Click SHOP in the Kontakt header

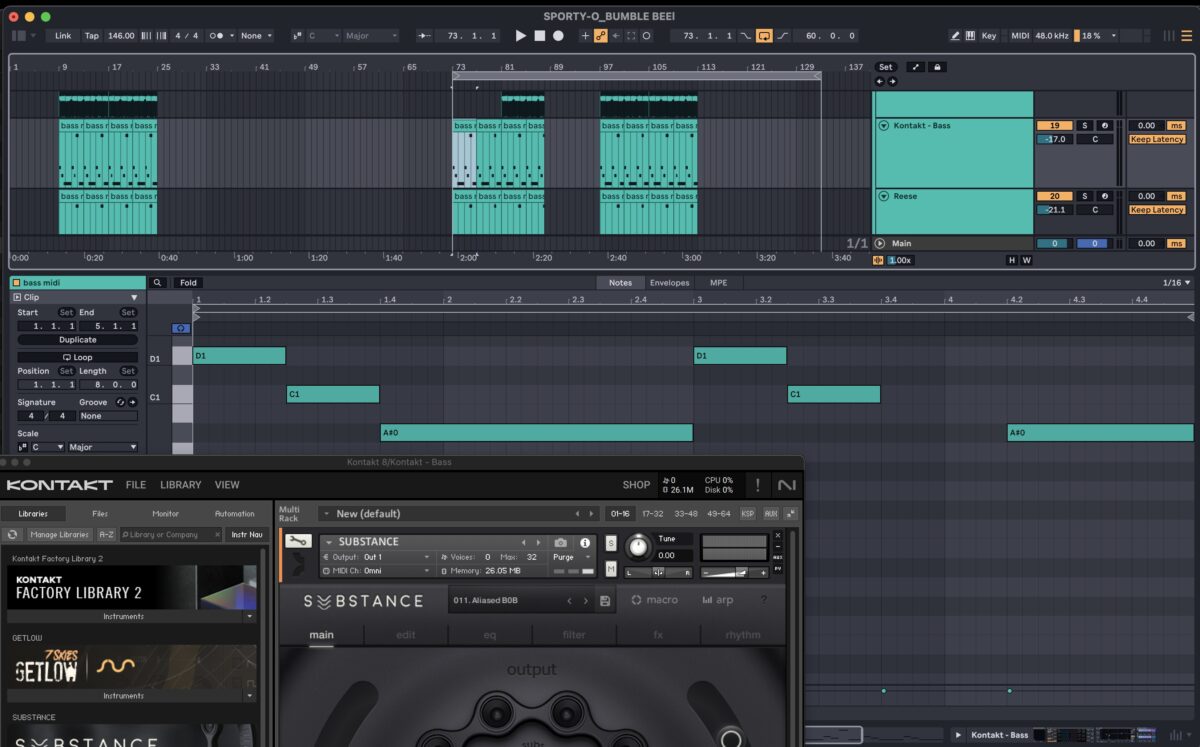(x=636, y=485)
